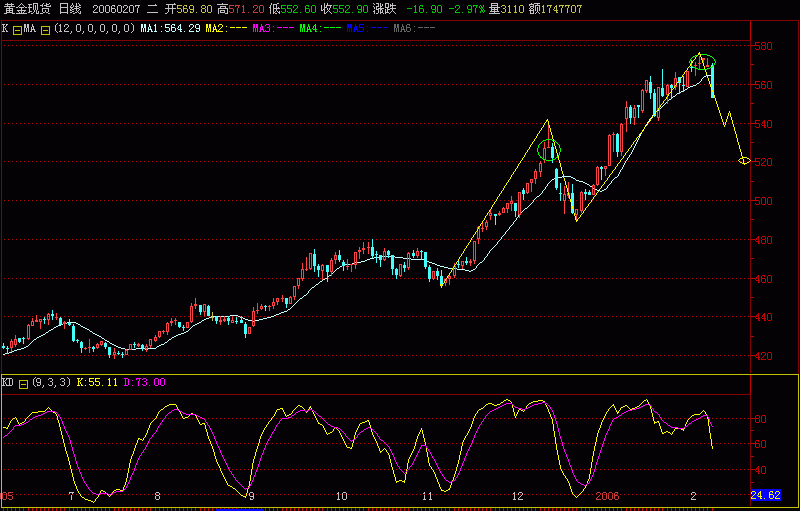
Task: Click the month 10 time axis marker
Action: [341, 496]
